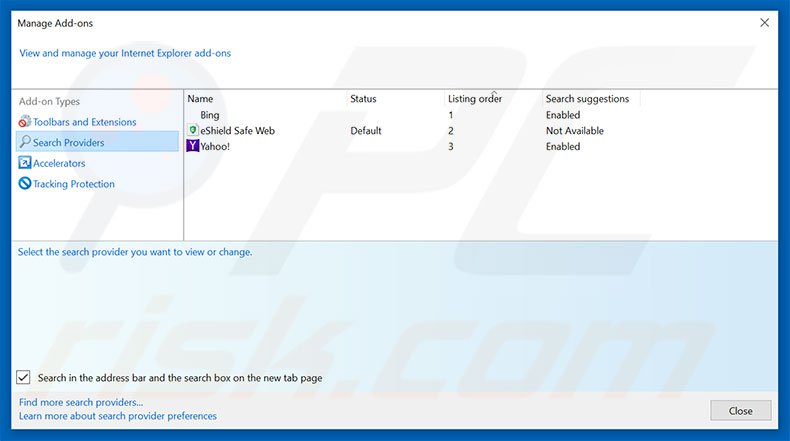Click the Search Providers magnifier icon
The width and height of the screenshot is (790, 441).
pyautogui.click(x=25, y=142)
